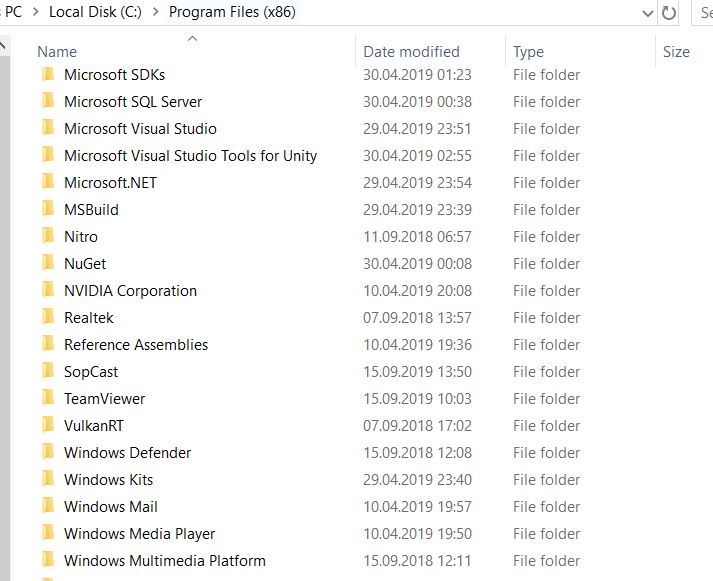Select the Windows Kits folder icon
The image size is (713, 581).
coord(48,479)
